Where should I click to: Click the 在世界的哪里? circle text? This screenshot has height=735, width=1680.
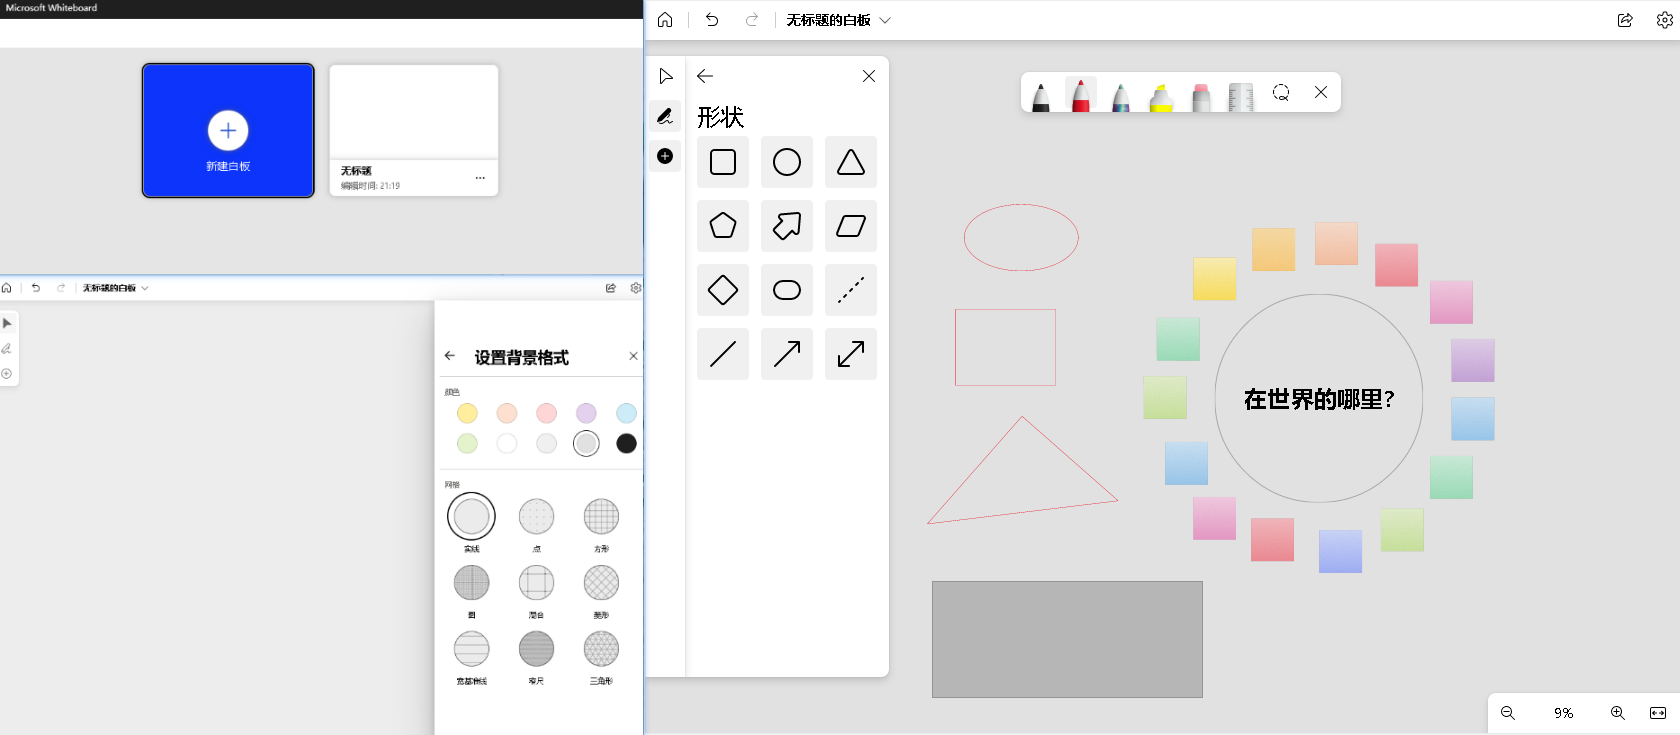[1319, 399]
